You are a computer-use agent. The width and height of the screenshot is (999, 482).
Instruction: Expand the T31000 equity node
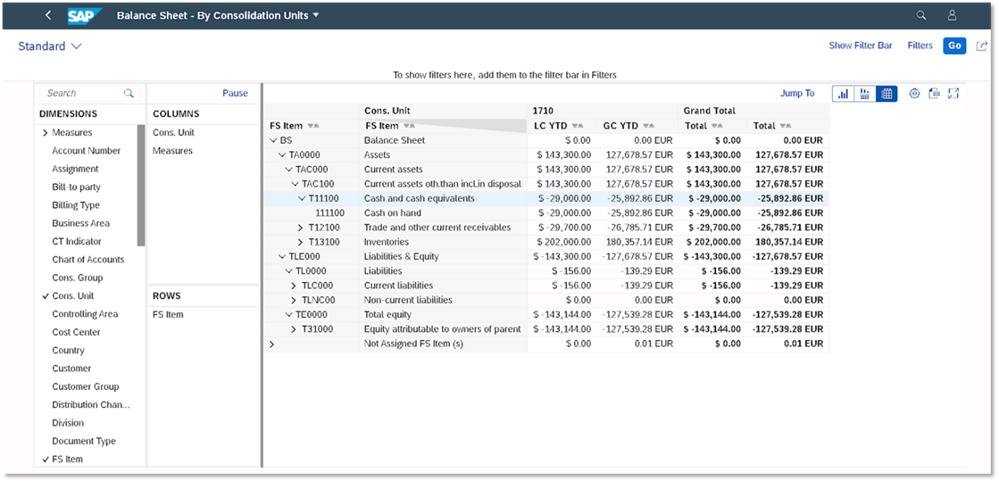[294, 330]
